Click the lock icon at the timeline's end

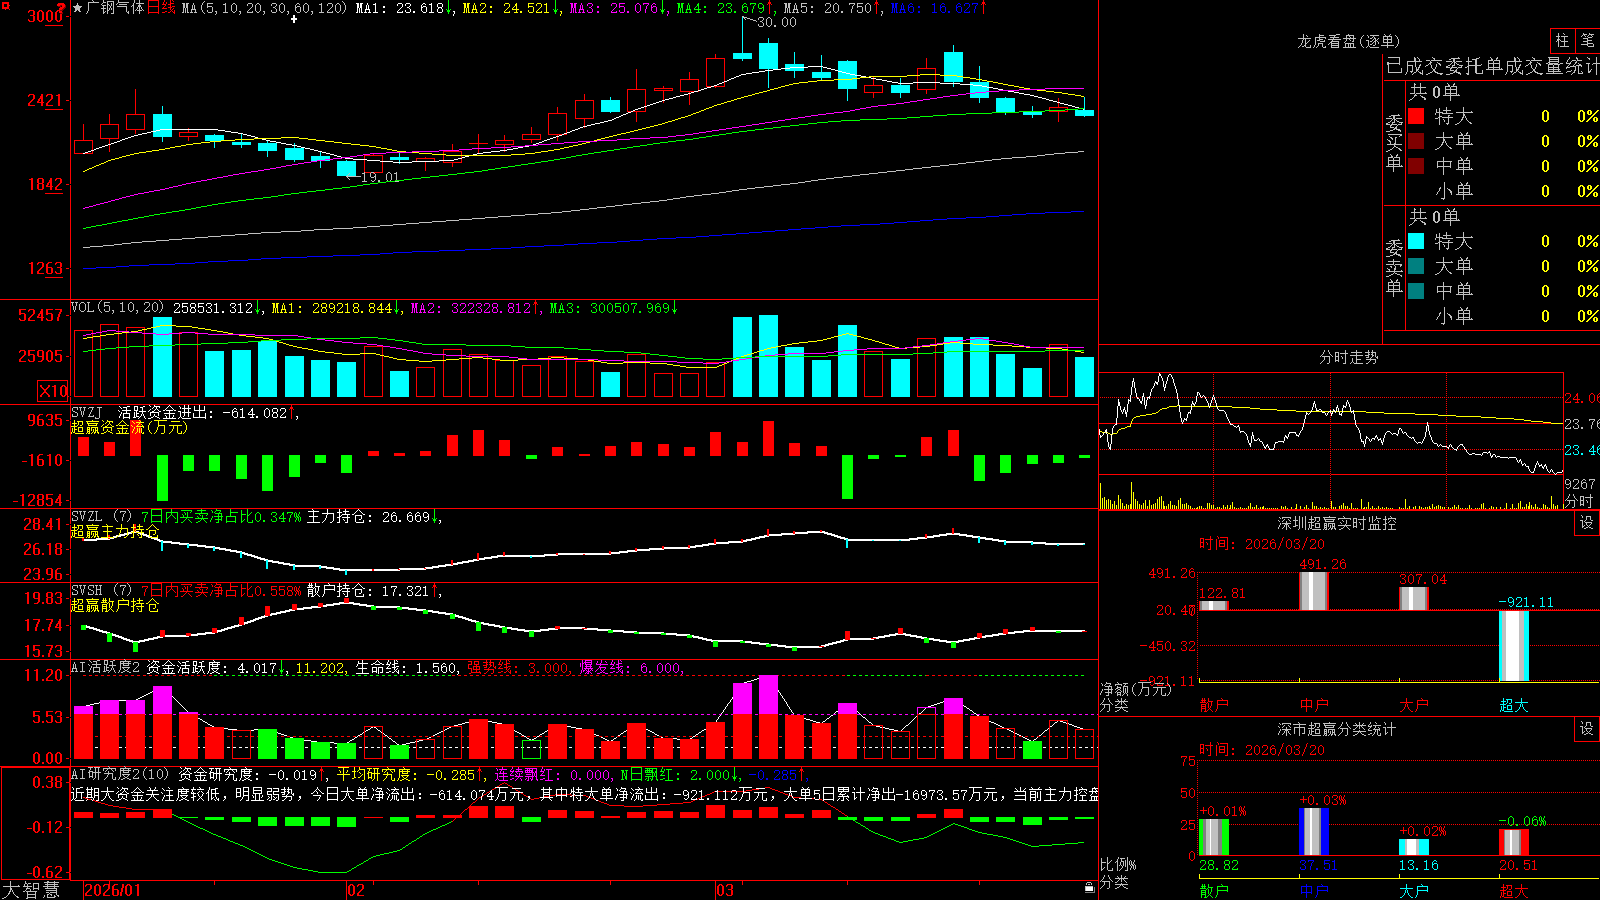pos(1089,887)
